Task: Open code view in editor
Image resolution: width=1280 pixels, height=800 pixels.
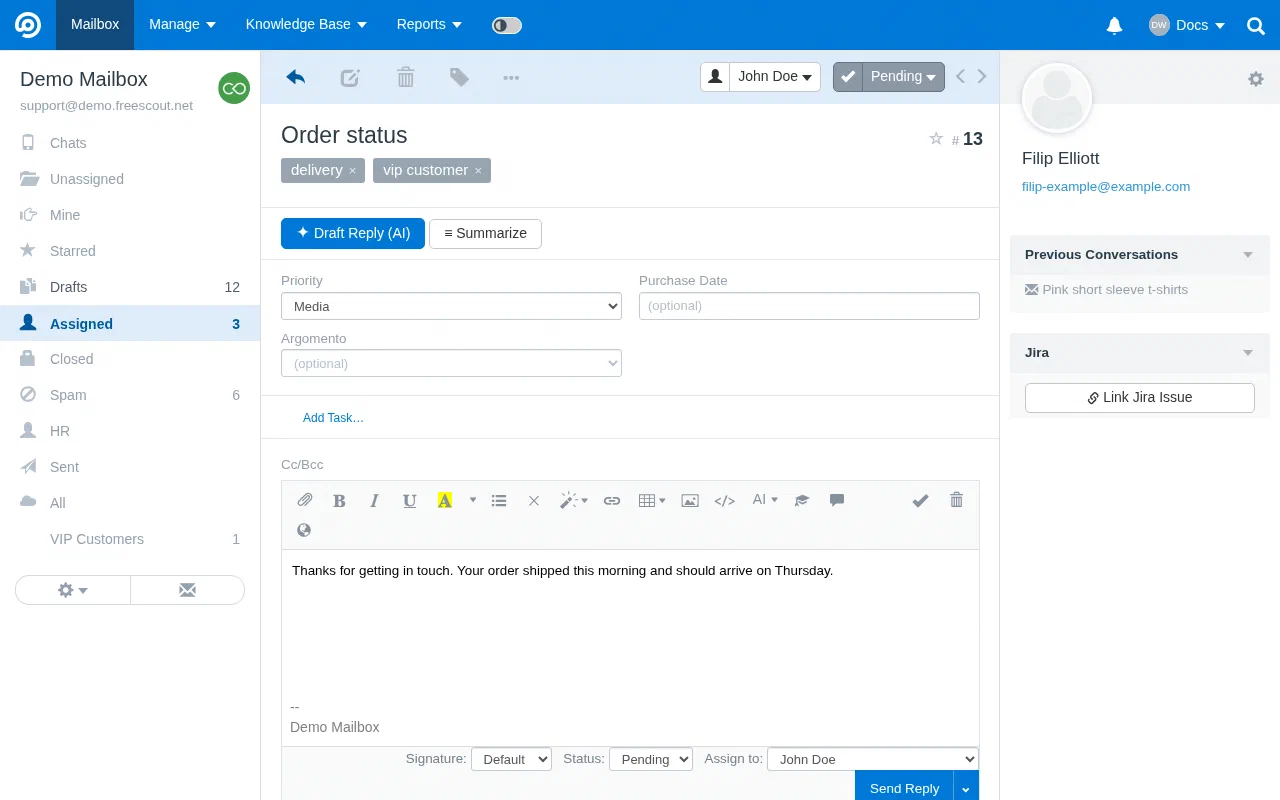Action: pyautogui.click(x=725, y=500)
